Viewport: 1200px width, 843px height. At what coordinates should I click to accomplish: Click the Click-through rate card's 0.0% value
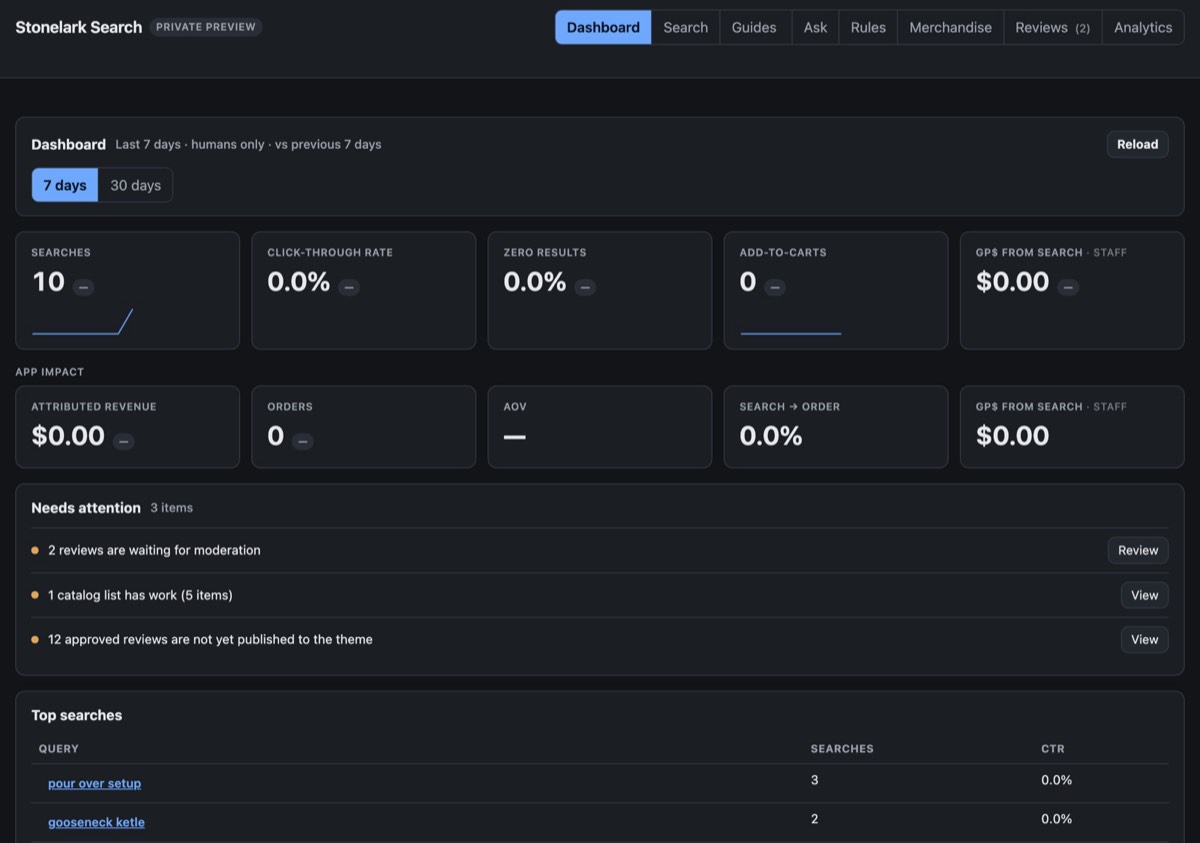point(298,282)
